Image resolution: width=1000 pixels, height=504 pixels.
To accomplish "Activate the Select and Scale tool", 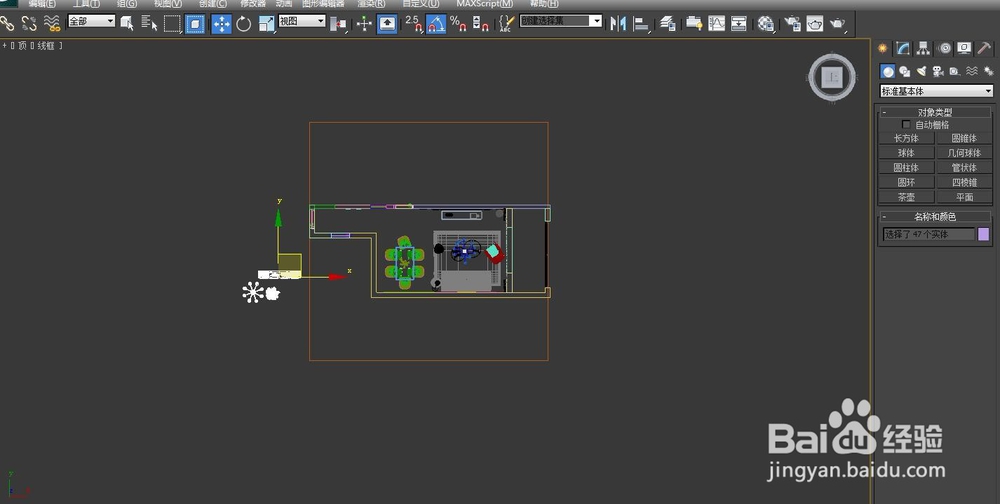I will (267, 24).
